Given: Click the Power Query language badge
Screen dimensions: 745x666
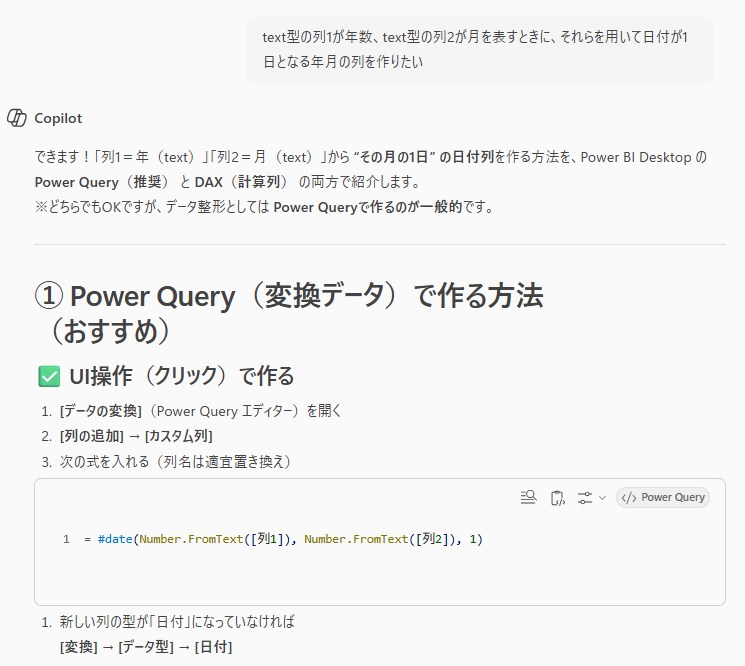Looking at the screenshot, I should click(x=663, y=497).
